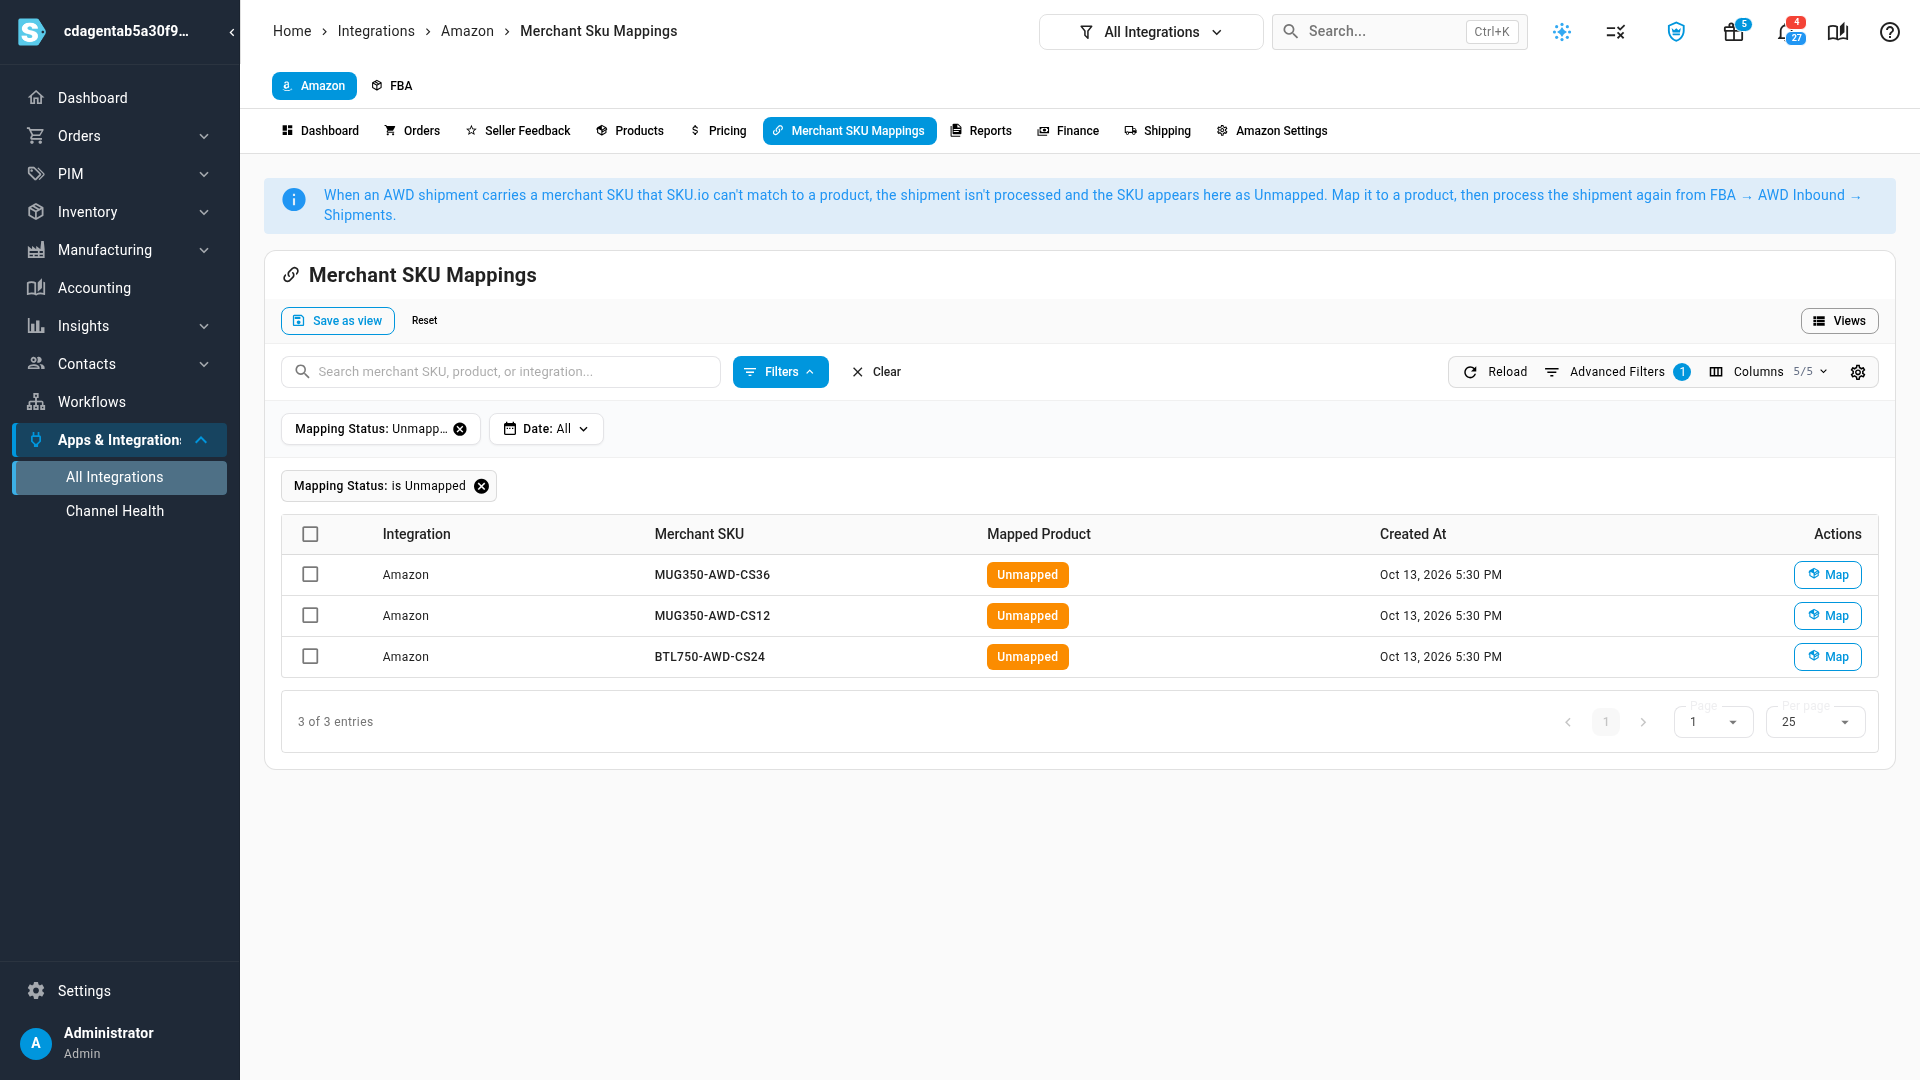Focus the global Search box

[x=1400, y=32]
